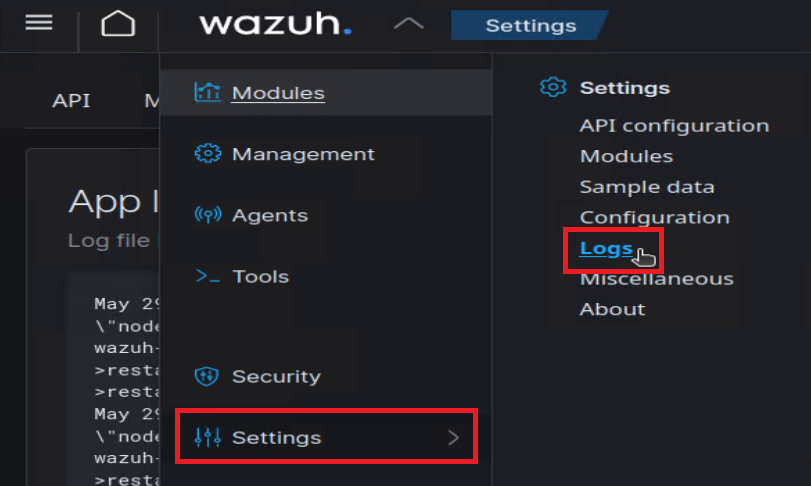Open API configuration settings

[x=674, y=126]
